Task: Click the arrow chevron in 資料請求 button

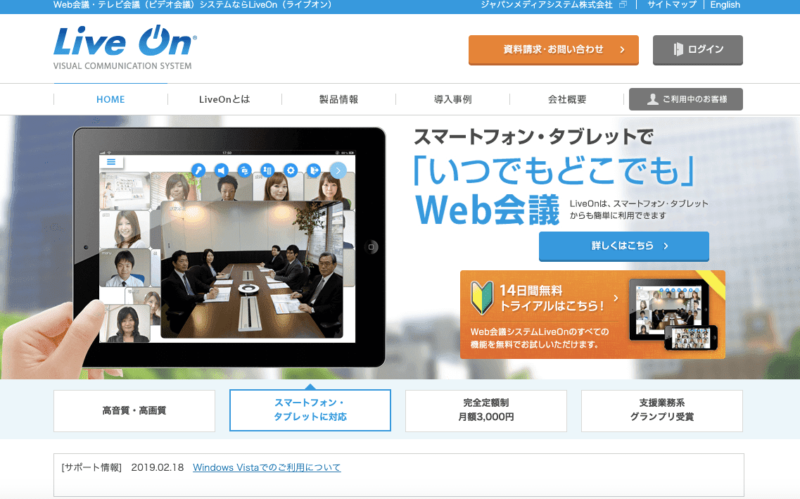Action: point(622,49)
